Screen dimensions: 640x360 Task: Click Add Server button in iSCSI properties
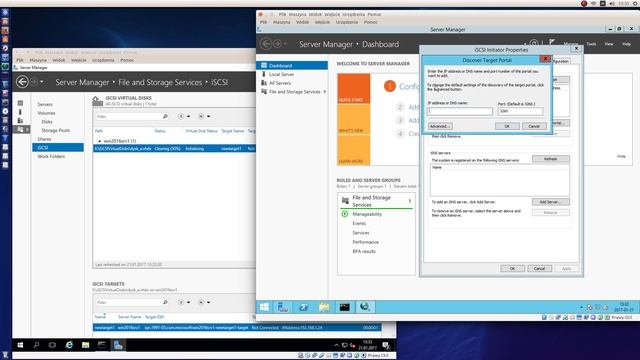click(x=551, y=202)
